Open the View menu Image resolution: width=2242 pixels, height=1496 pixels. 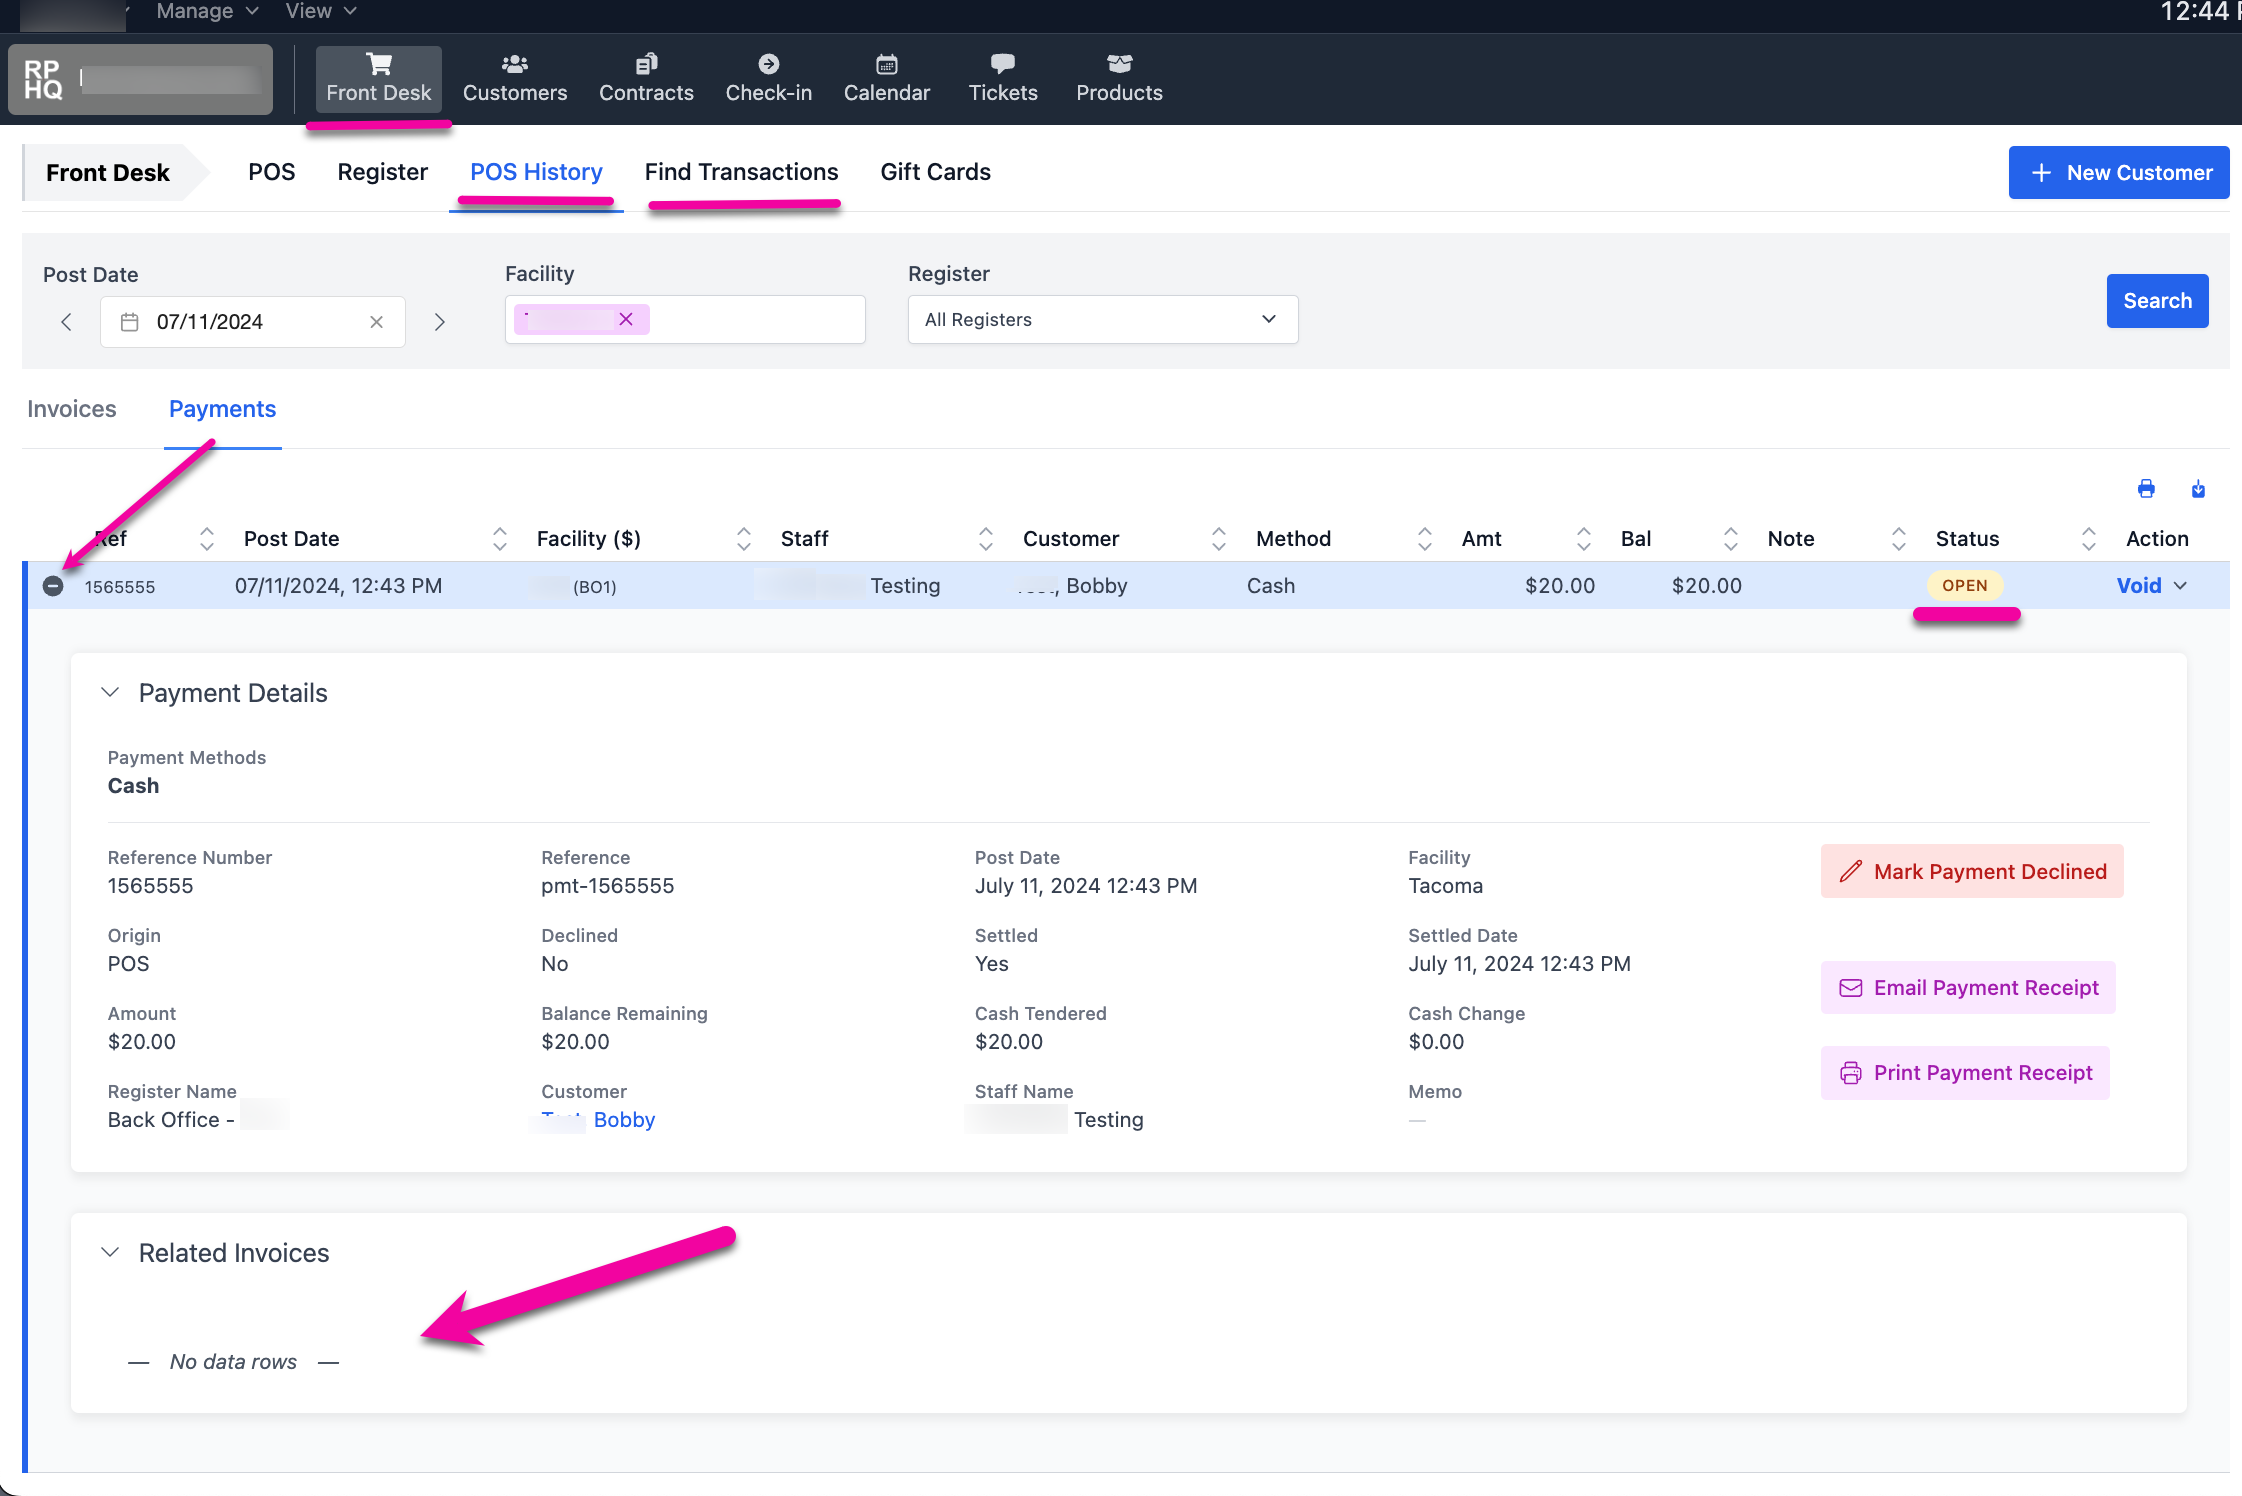[321, 11]
